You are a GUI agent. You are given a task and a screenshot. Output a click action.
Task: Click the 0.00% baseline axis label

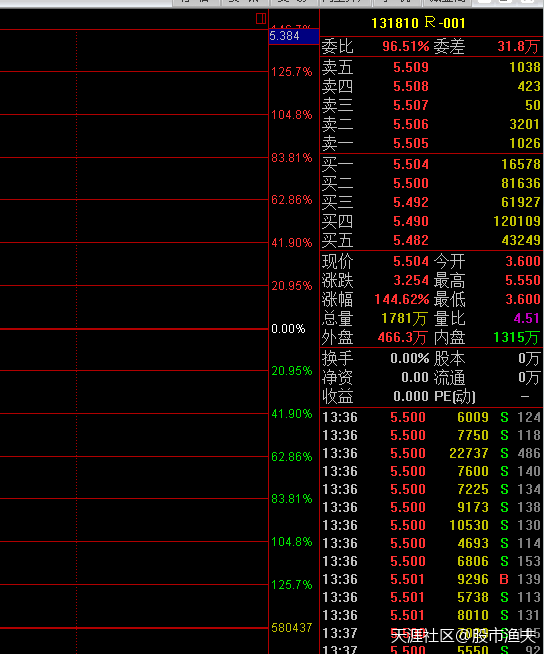pos(288,329)
